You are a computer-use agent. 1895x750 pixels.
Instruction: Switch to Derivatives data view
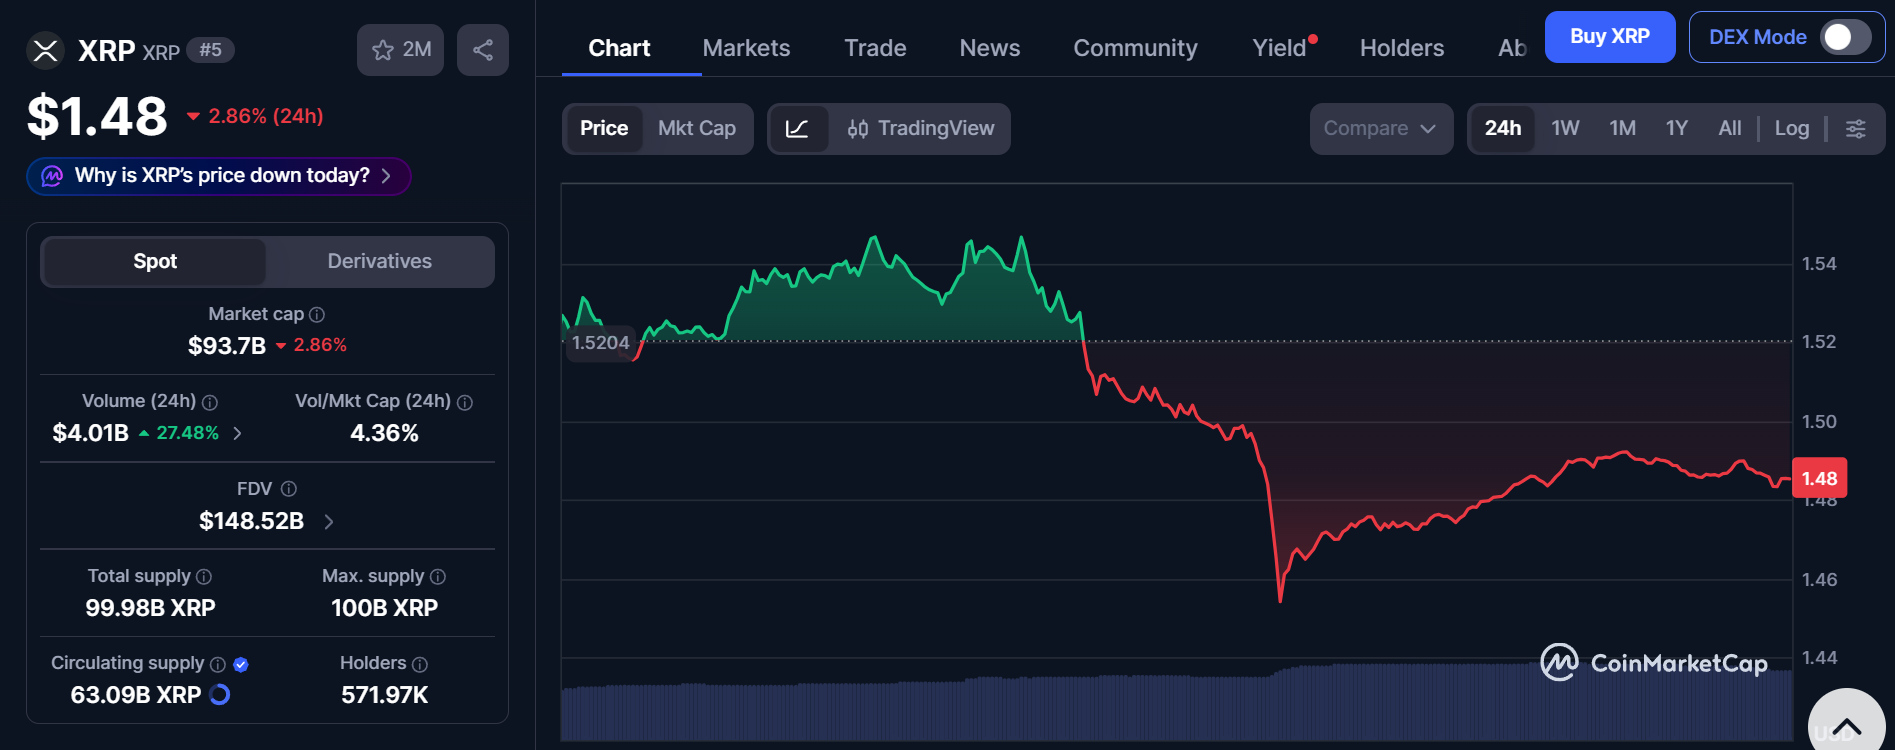point(380,262)
